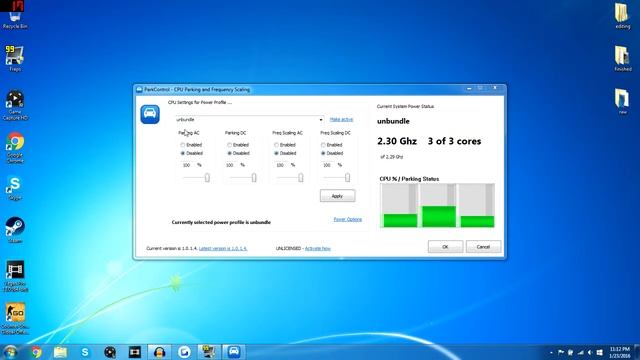Click the Action Center flag tray icon

coord(561,352)
